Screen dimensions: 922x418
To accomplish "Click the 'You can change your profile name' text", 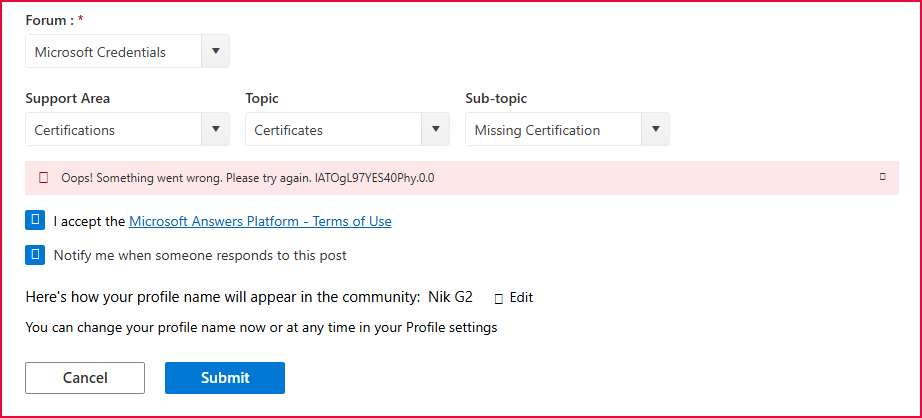I will 261,327.
